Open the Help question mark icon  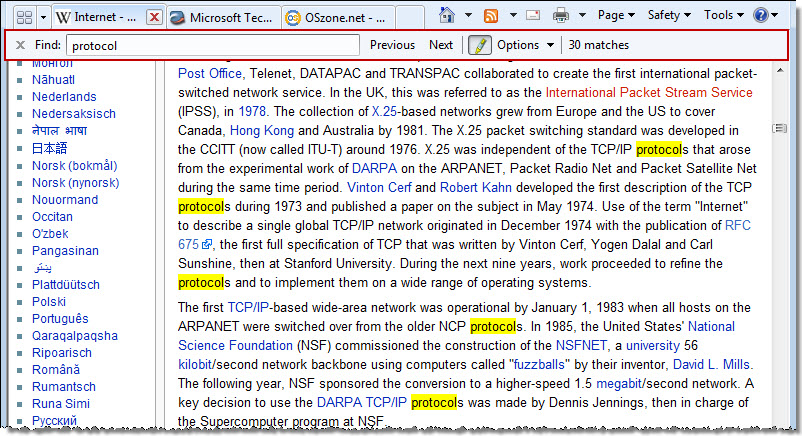coord(761,15)
